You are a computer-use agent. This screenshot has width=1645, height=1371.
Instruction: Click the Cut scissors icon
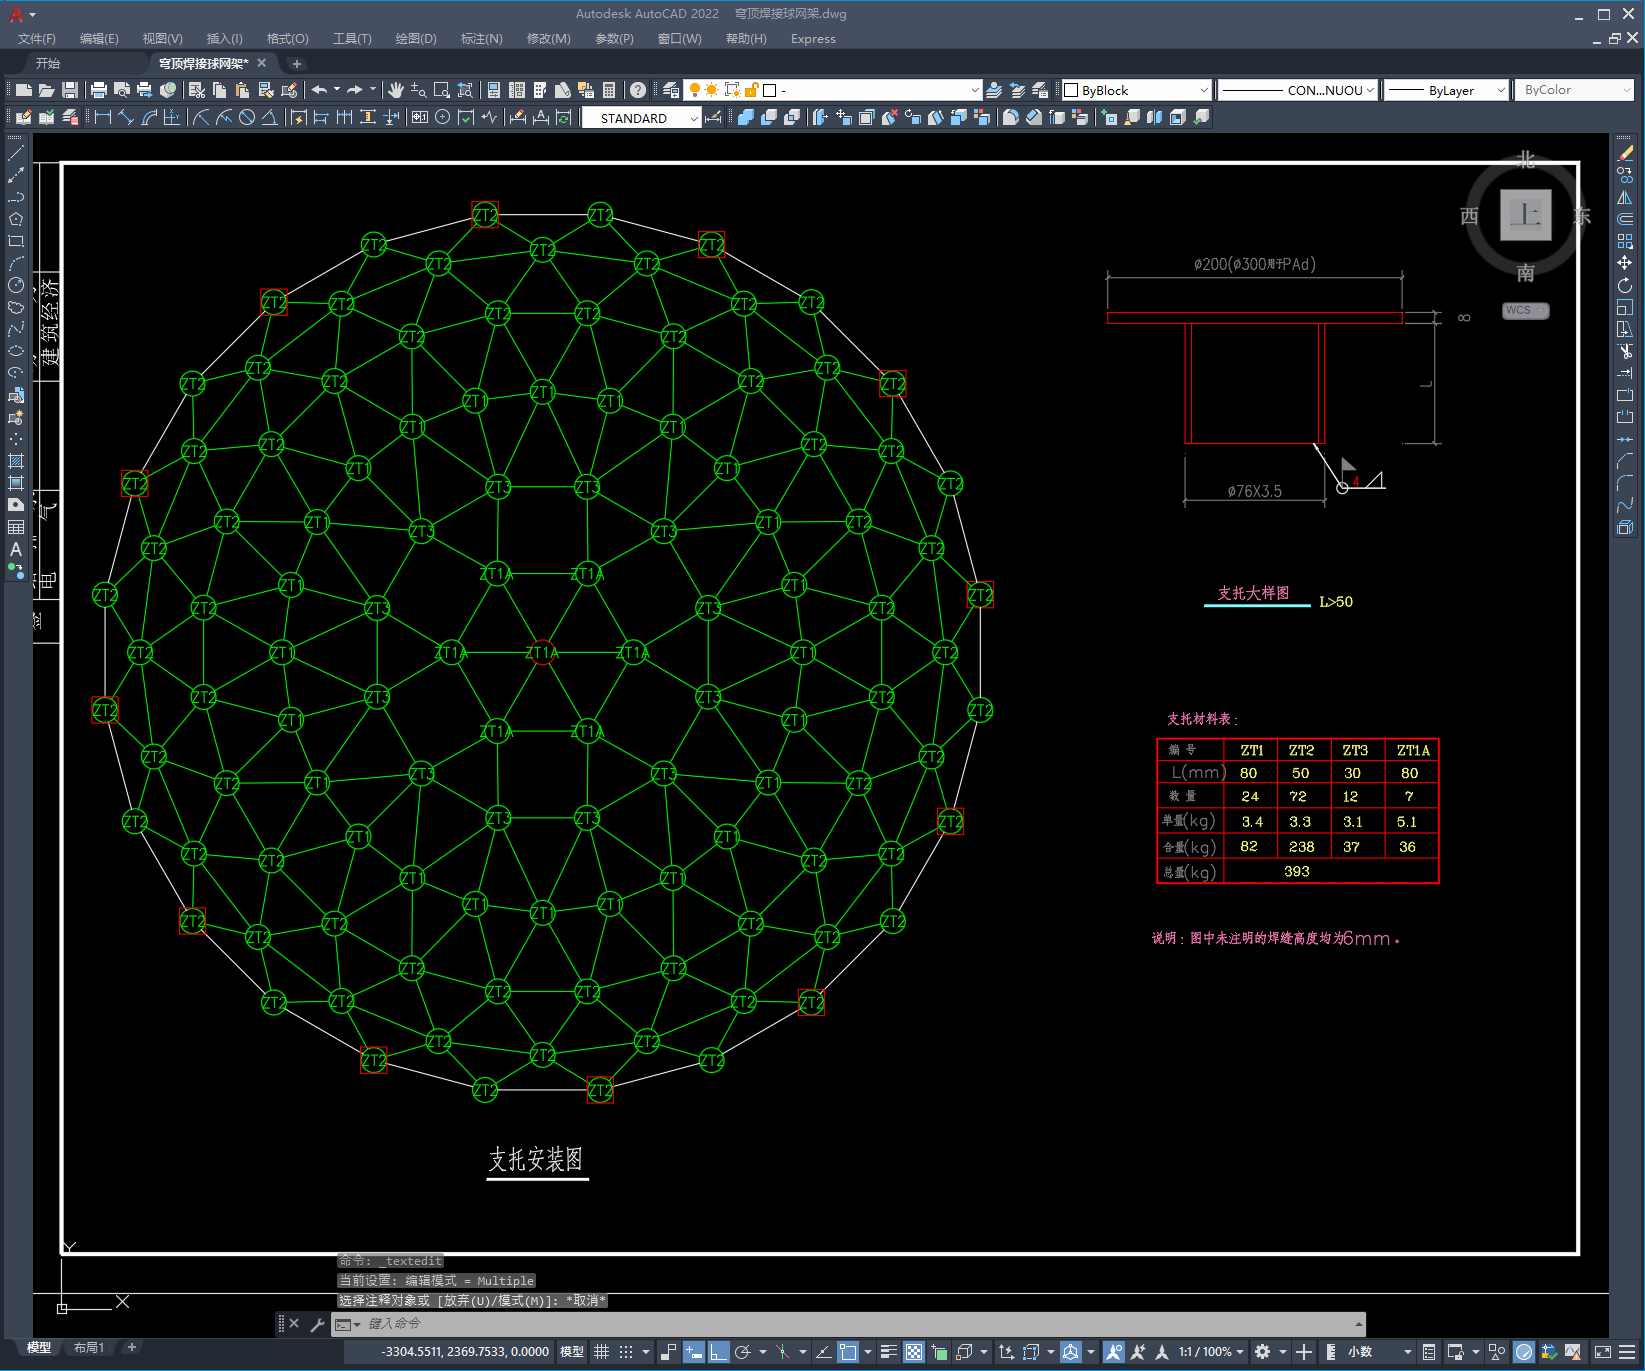coord(196,90)
